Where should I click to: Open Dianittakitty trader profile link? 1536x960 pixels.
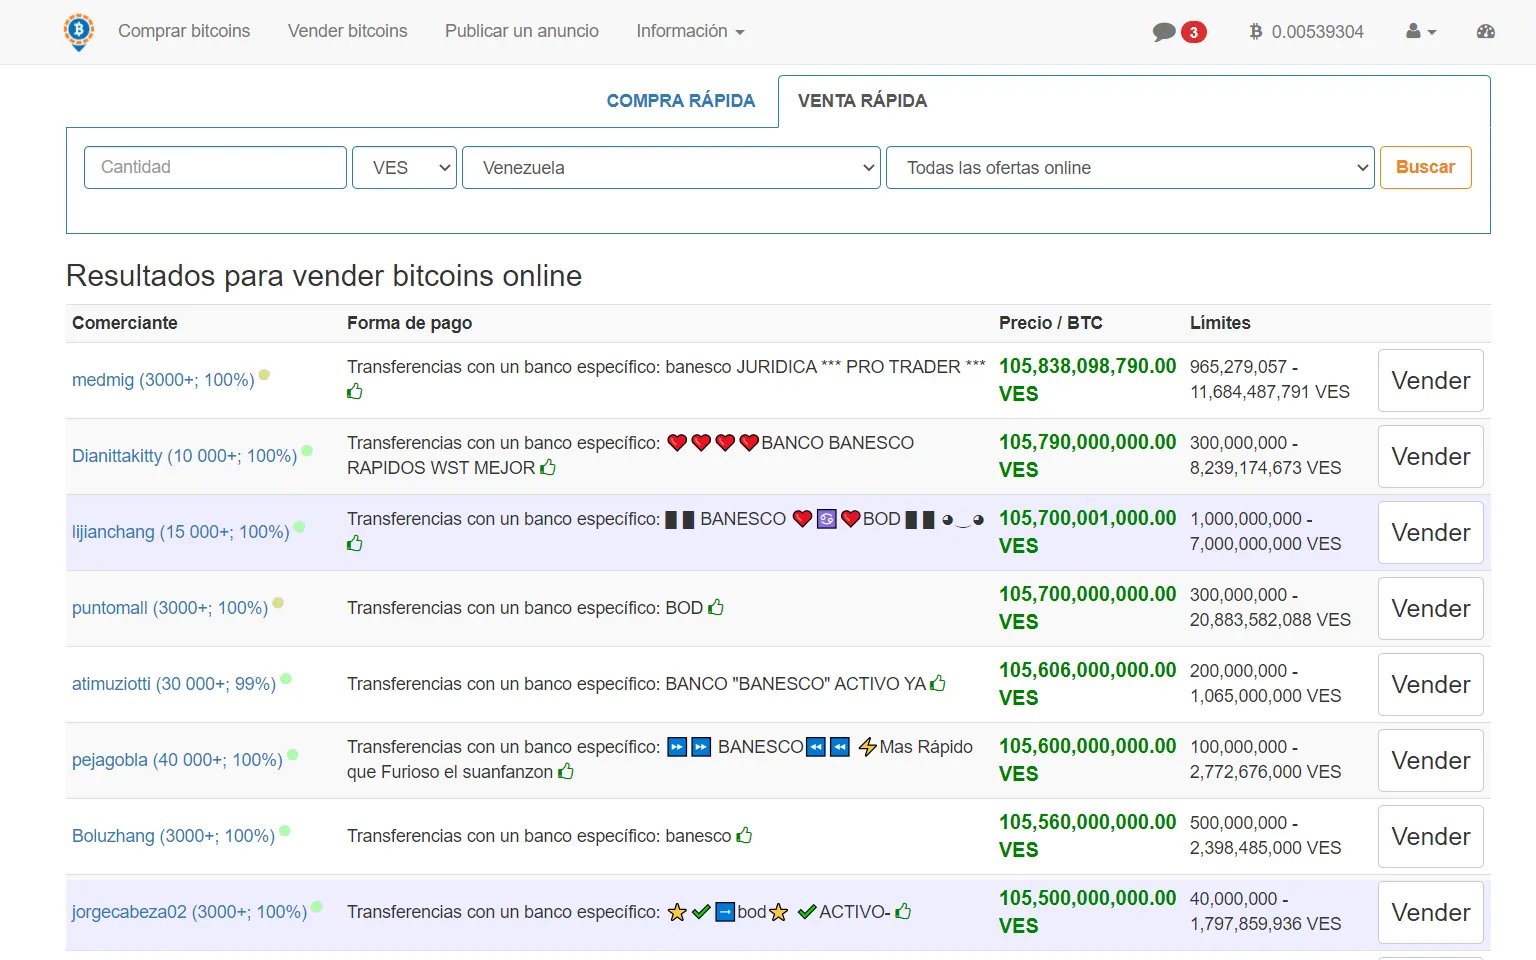pos(185,456)
